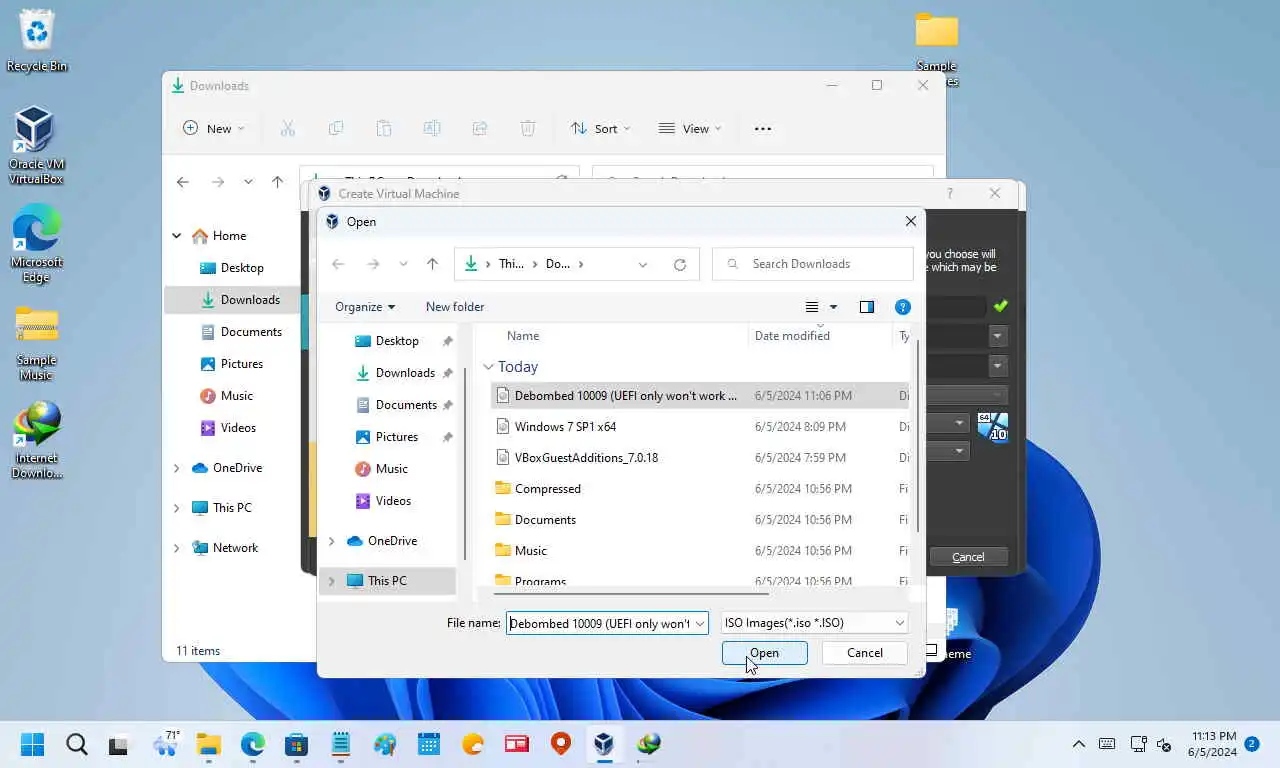Click the Delete trash icon in Downloads window
Screen dimensions: 1280x768
tap(528, 128)
